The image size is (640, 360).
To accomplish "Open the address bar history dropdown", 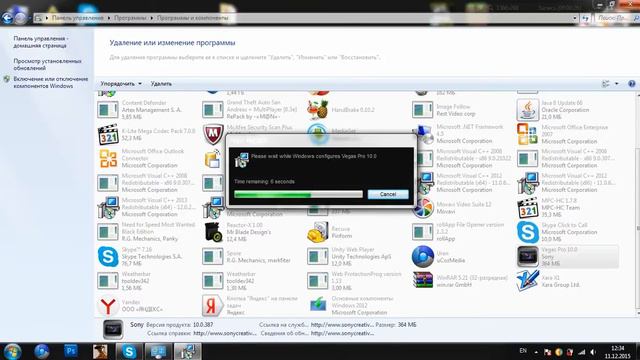I will point(575,18).
